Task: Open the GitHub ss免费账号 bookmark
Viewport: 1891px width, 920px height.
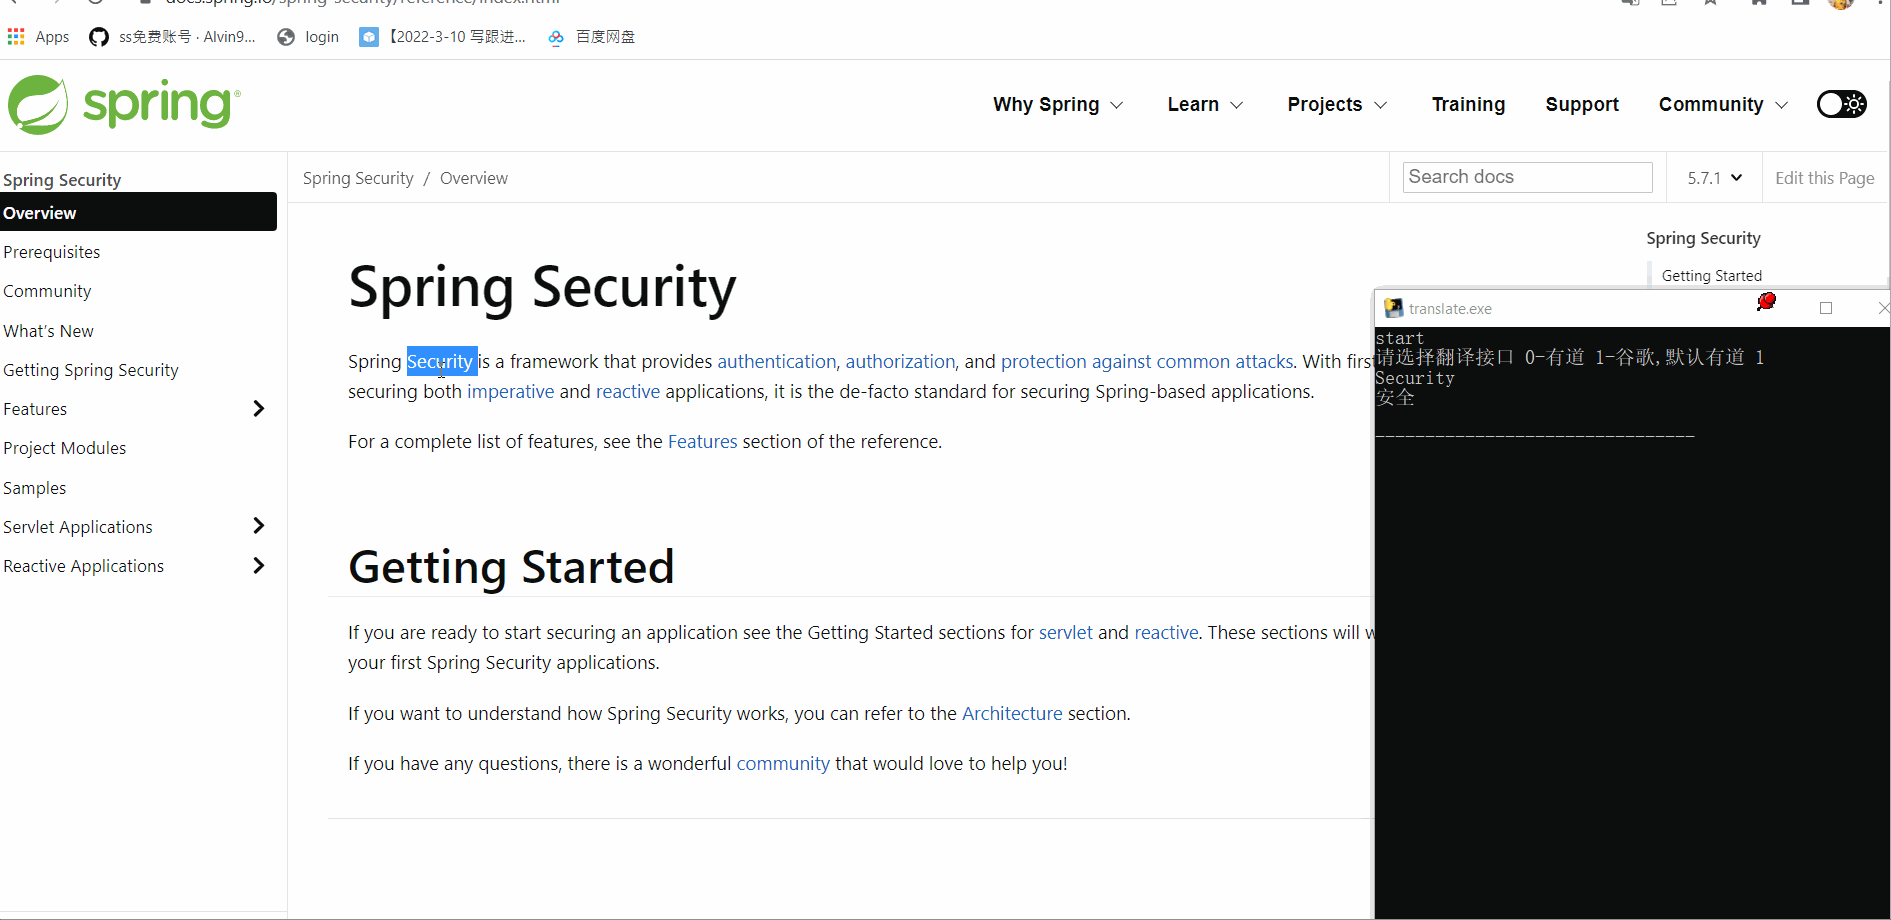Action: (x=172, y=37)
